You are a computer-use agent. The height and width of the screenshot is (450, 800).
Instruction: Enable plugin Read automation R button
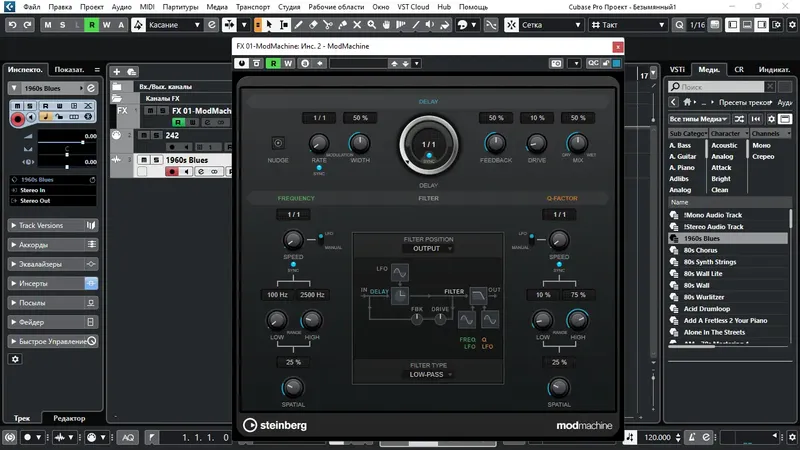point(273,63)
